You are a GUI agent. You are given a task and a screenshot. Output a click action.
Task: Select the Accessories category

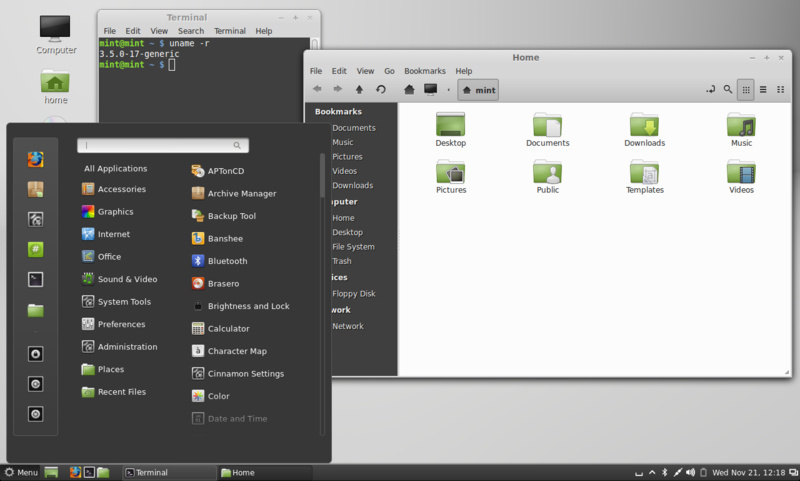pos(114,189)
